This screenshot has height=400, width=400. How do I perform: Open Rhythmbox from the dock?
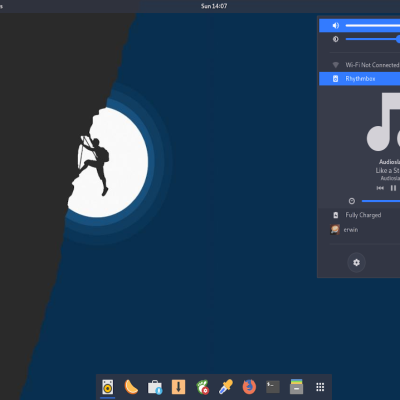(107, 387)
